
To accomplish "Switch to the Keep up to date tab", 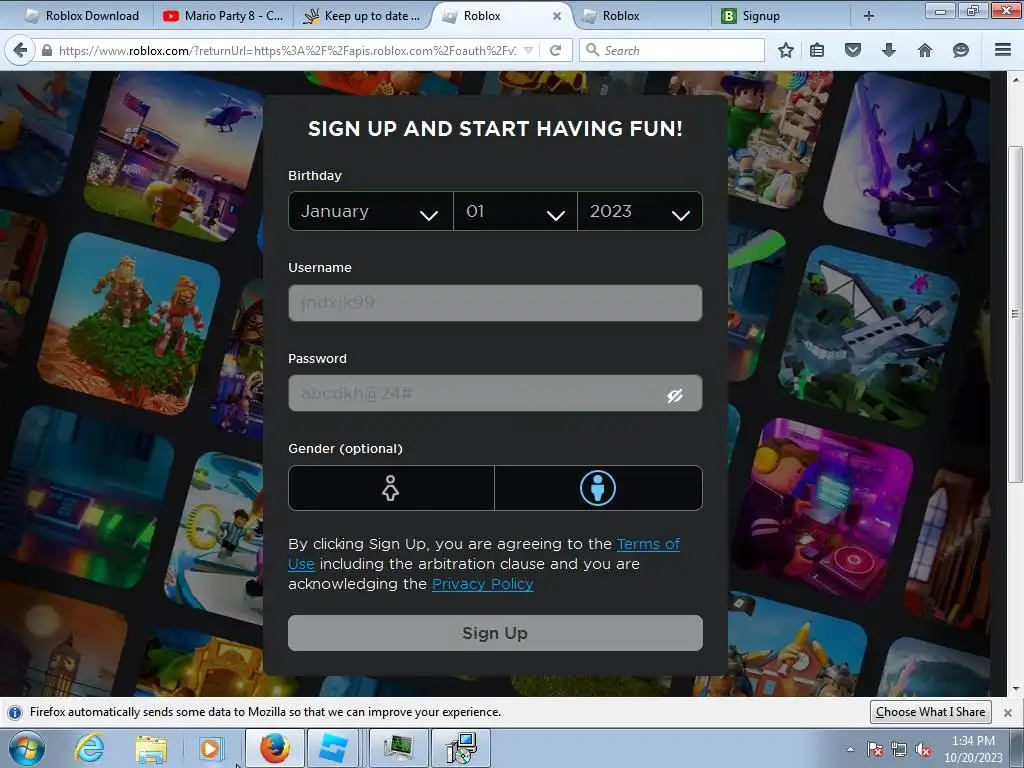I will point(363,16).
